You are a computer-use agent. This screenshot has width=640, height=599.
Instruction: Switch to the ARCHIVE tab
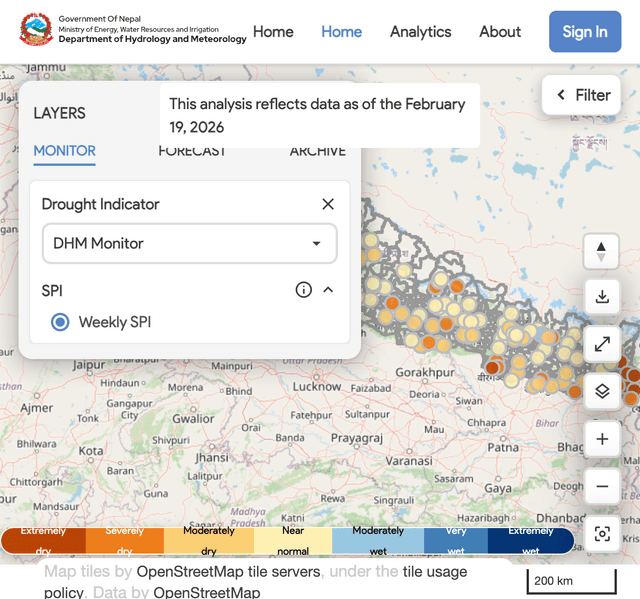[x=317, y=152]
